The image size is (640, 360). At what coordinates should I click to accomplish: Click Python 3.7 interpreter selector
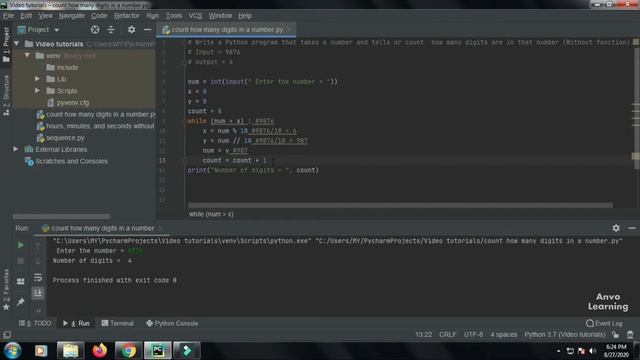point(565,334)
